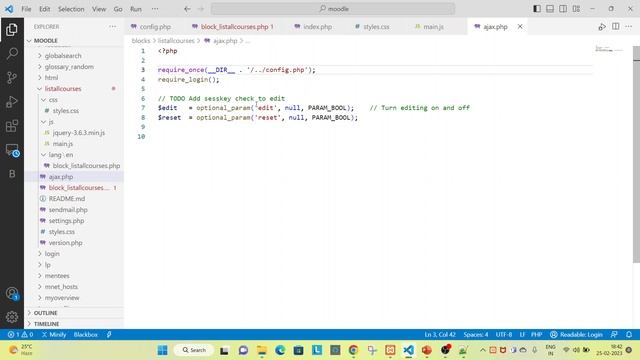Open the Run menu
This screenshot has height=360, width=640.
pyautogui.click(x=136, y=9)
